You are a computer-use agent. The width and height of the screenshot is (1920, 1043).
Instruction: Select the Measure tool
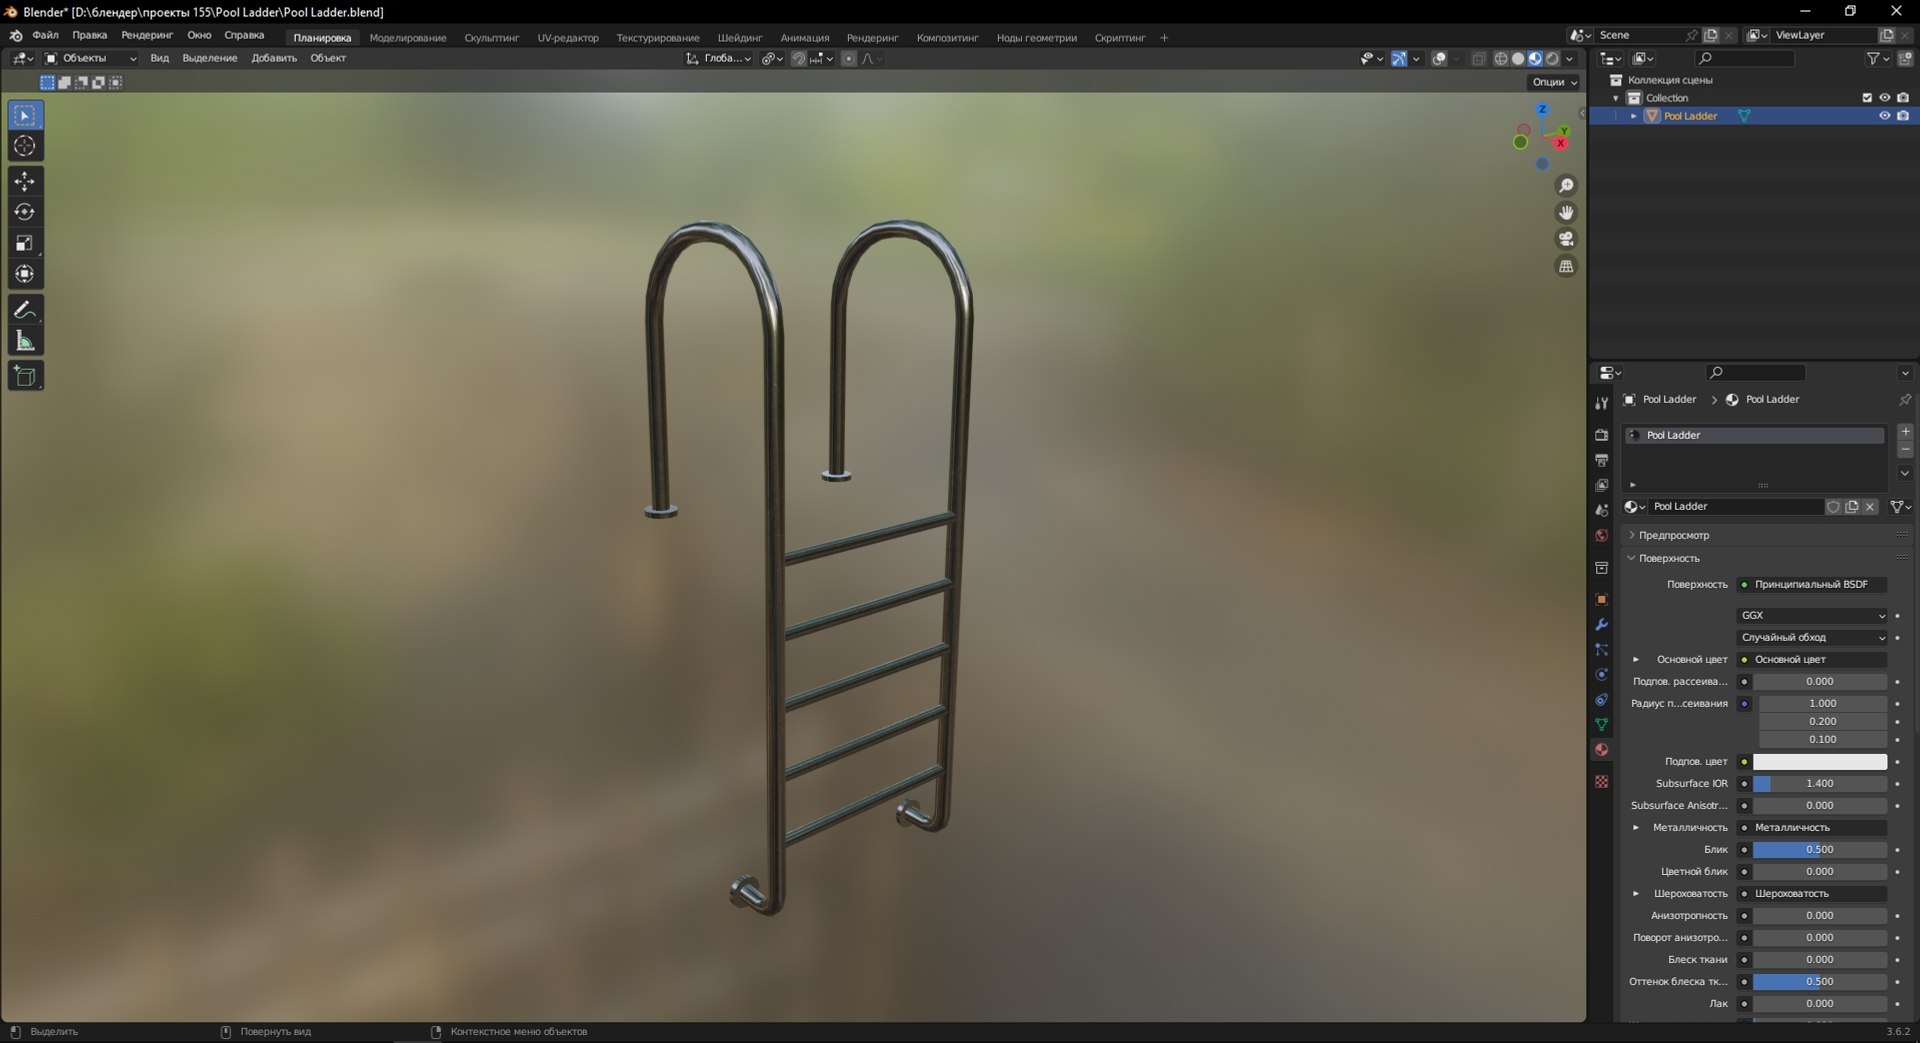click(25, 341)
